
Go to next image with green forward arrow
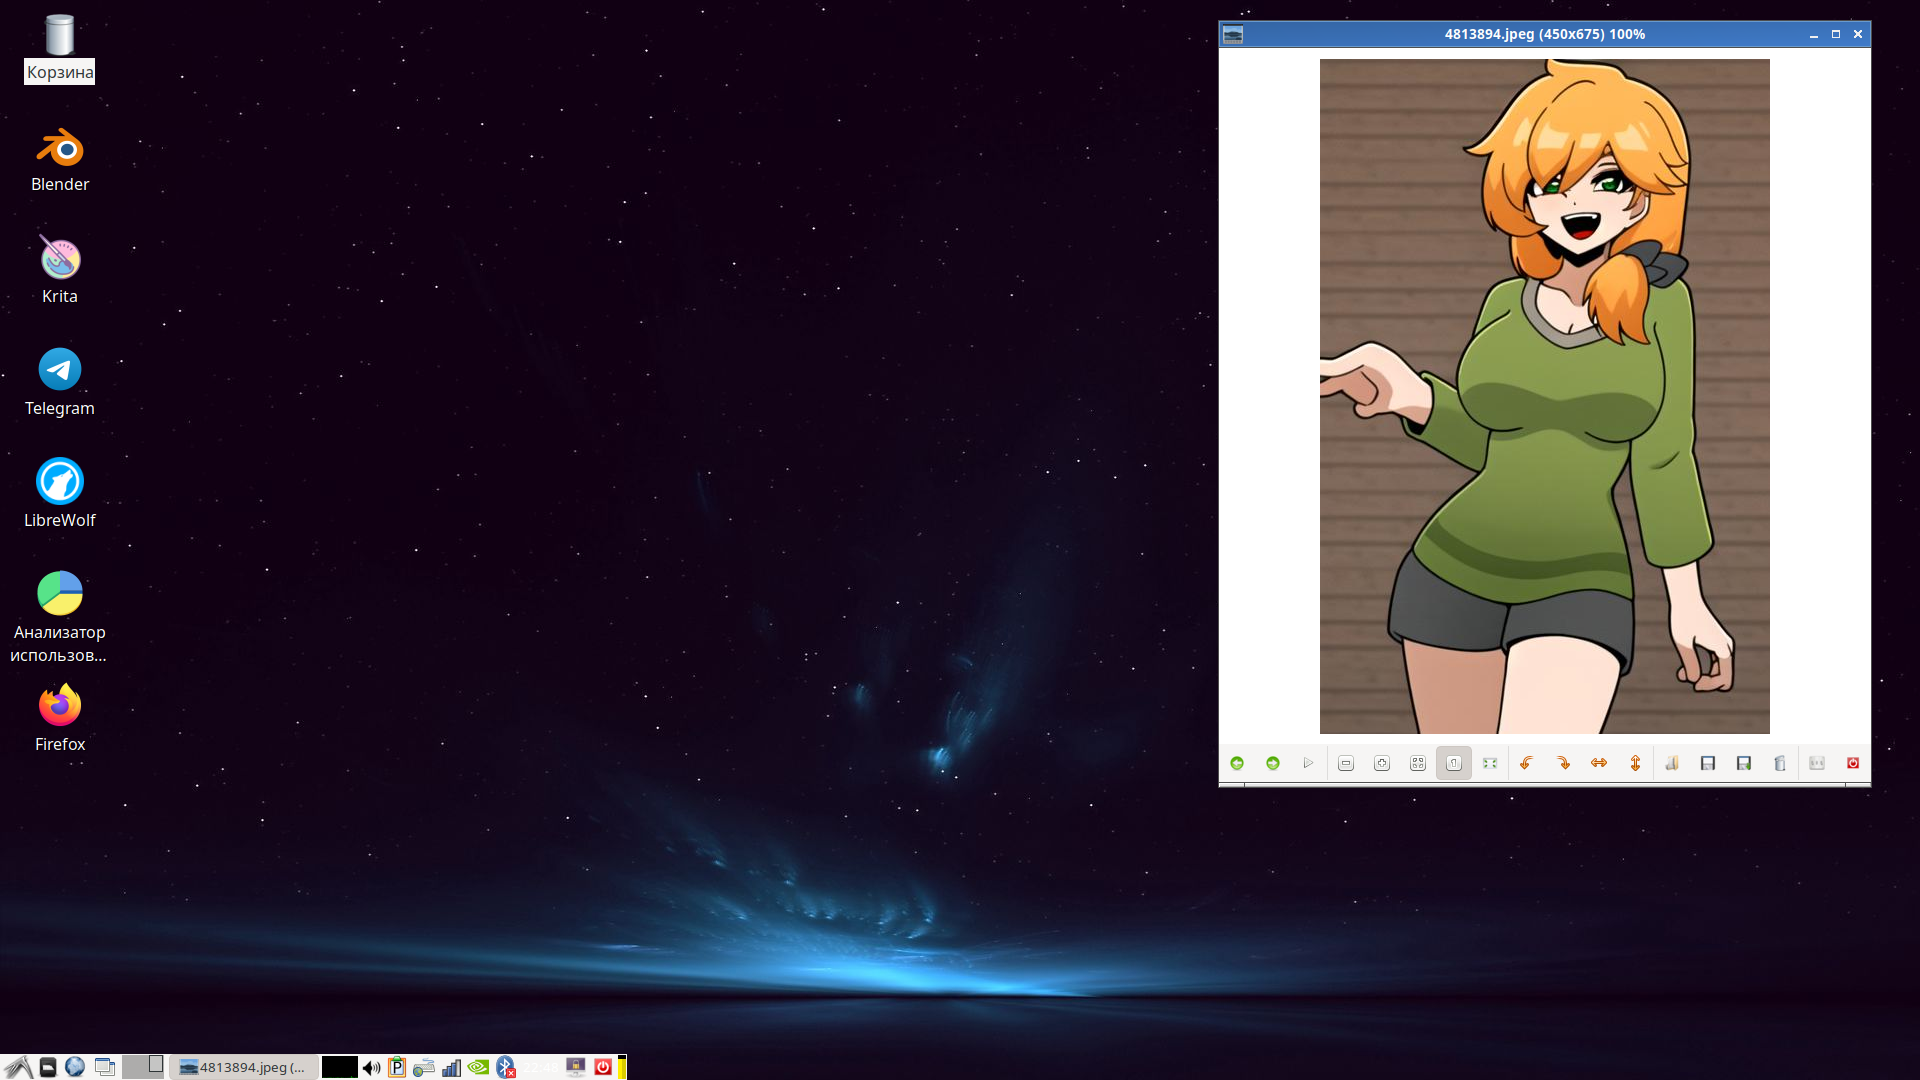click(1273, 763)
